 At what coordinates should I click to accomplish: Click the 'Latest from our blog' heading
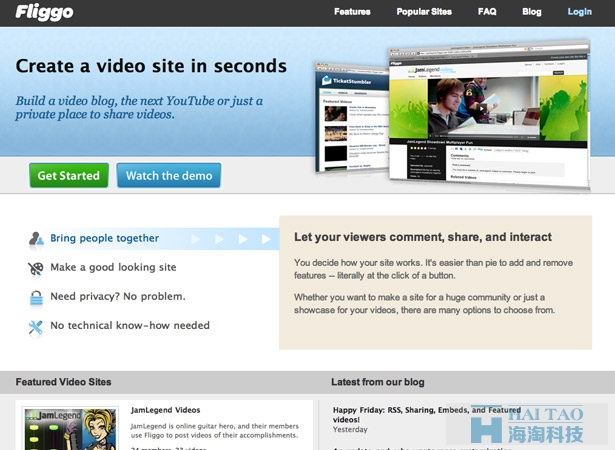coord(378,382)
